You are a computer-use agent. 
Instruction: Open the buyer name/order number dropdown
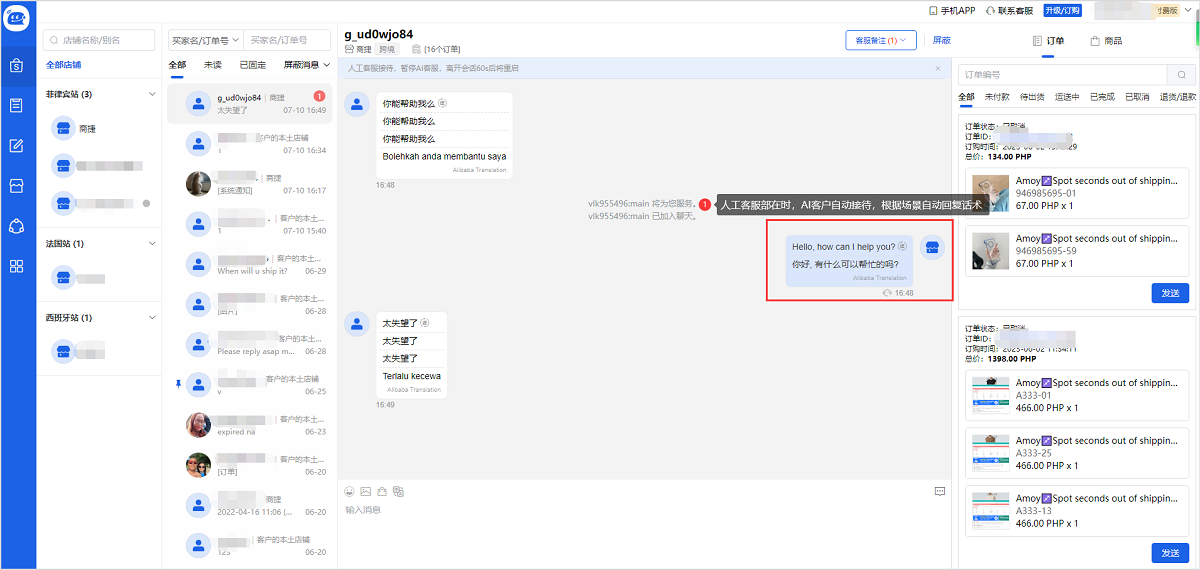206,40
